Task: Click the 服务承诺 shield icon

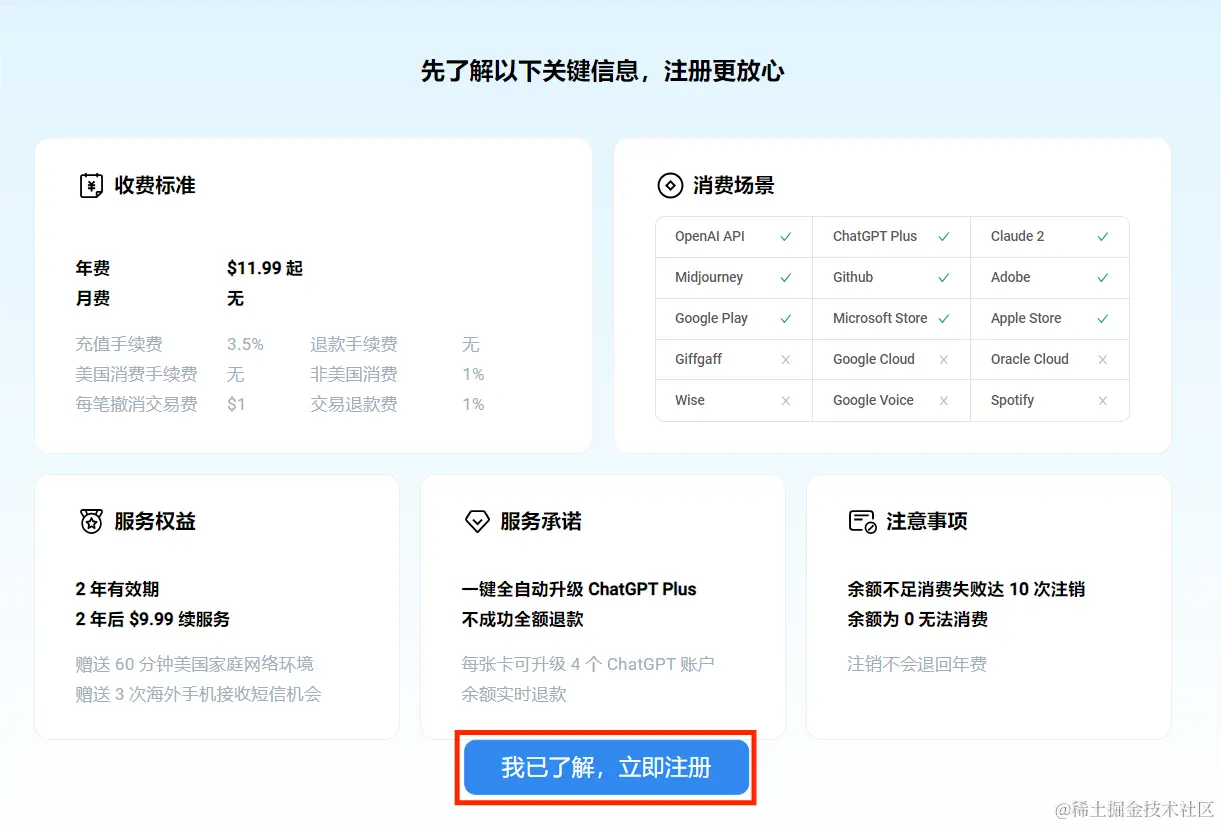Action: point(477,521)
